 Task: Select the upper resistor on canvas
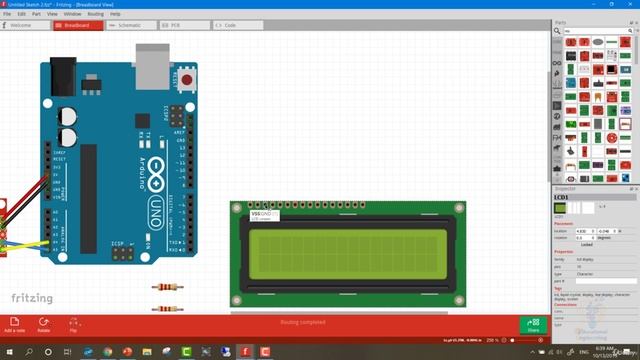point(167,287)
